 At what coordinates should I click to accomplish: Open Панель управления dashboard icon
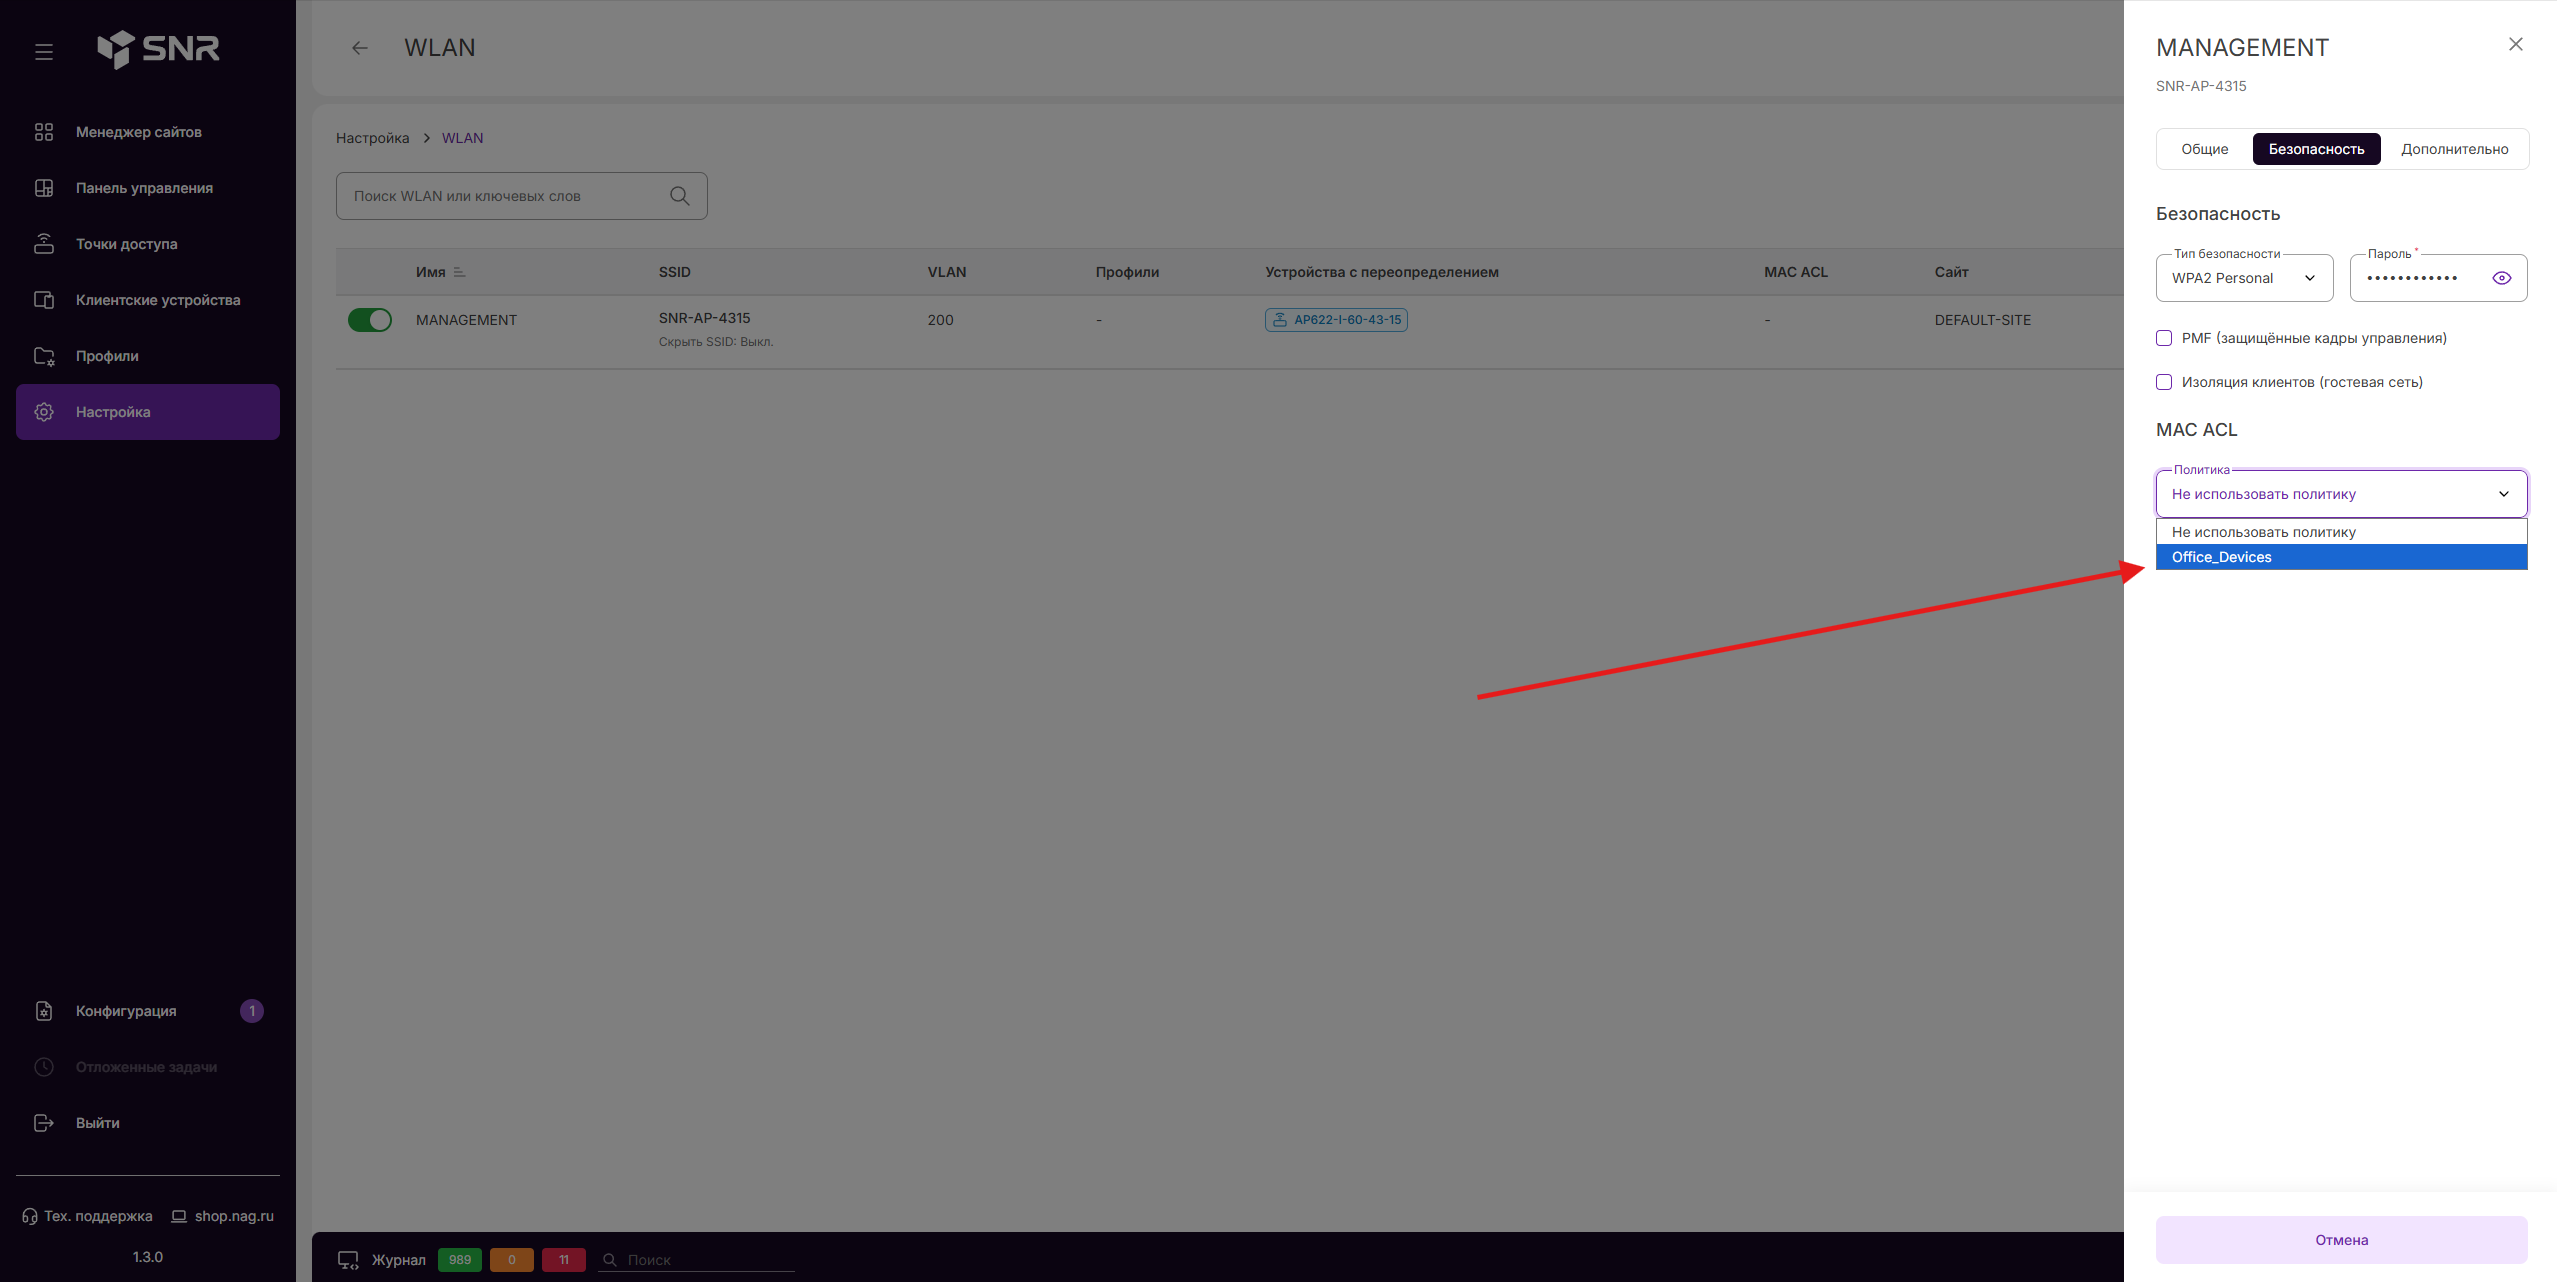[44, 188]
